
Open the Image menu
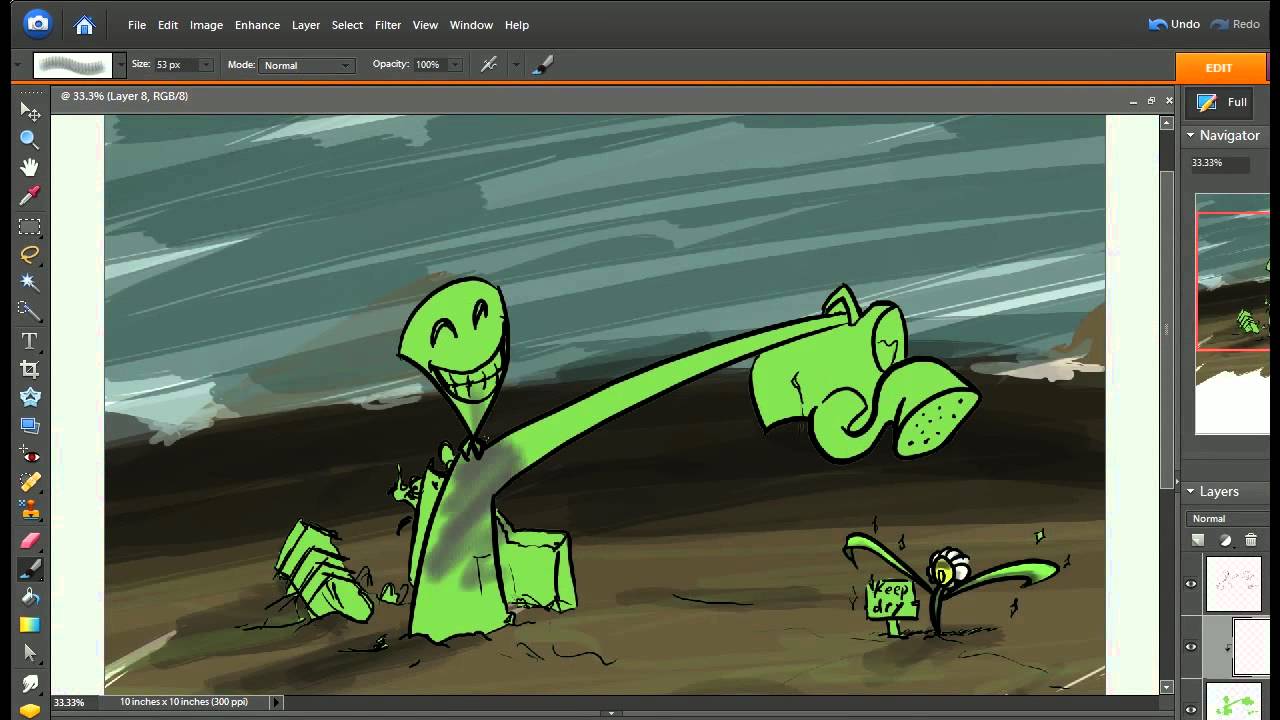(x=206, y=25)
